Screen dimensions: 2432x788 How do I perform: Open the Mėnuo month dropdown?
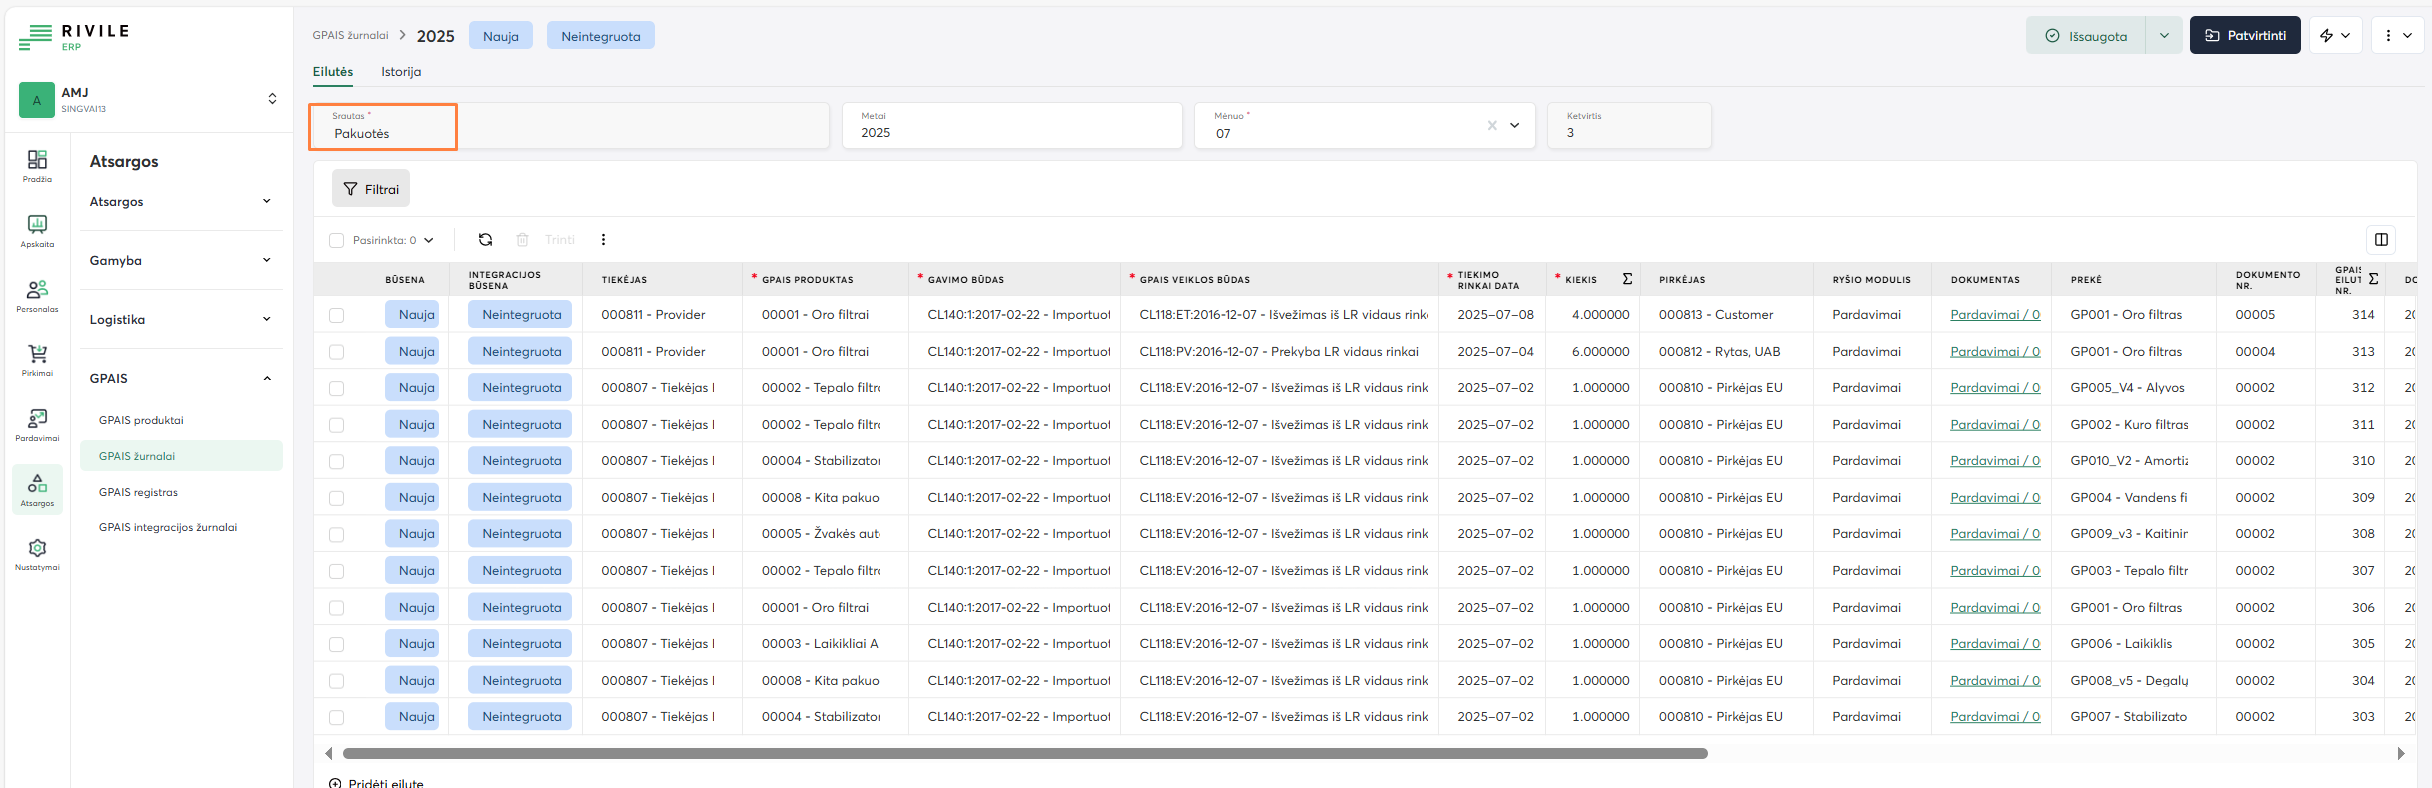(1514, 126)
